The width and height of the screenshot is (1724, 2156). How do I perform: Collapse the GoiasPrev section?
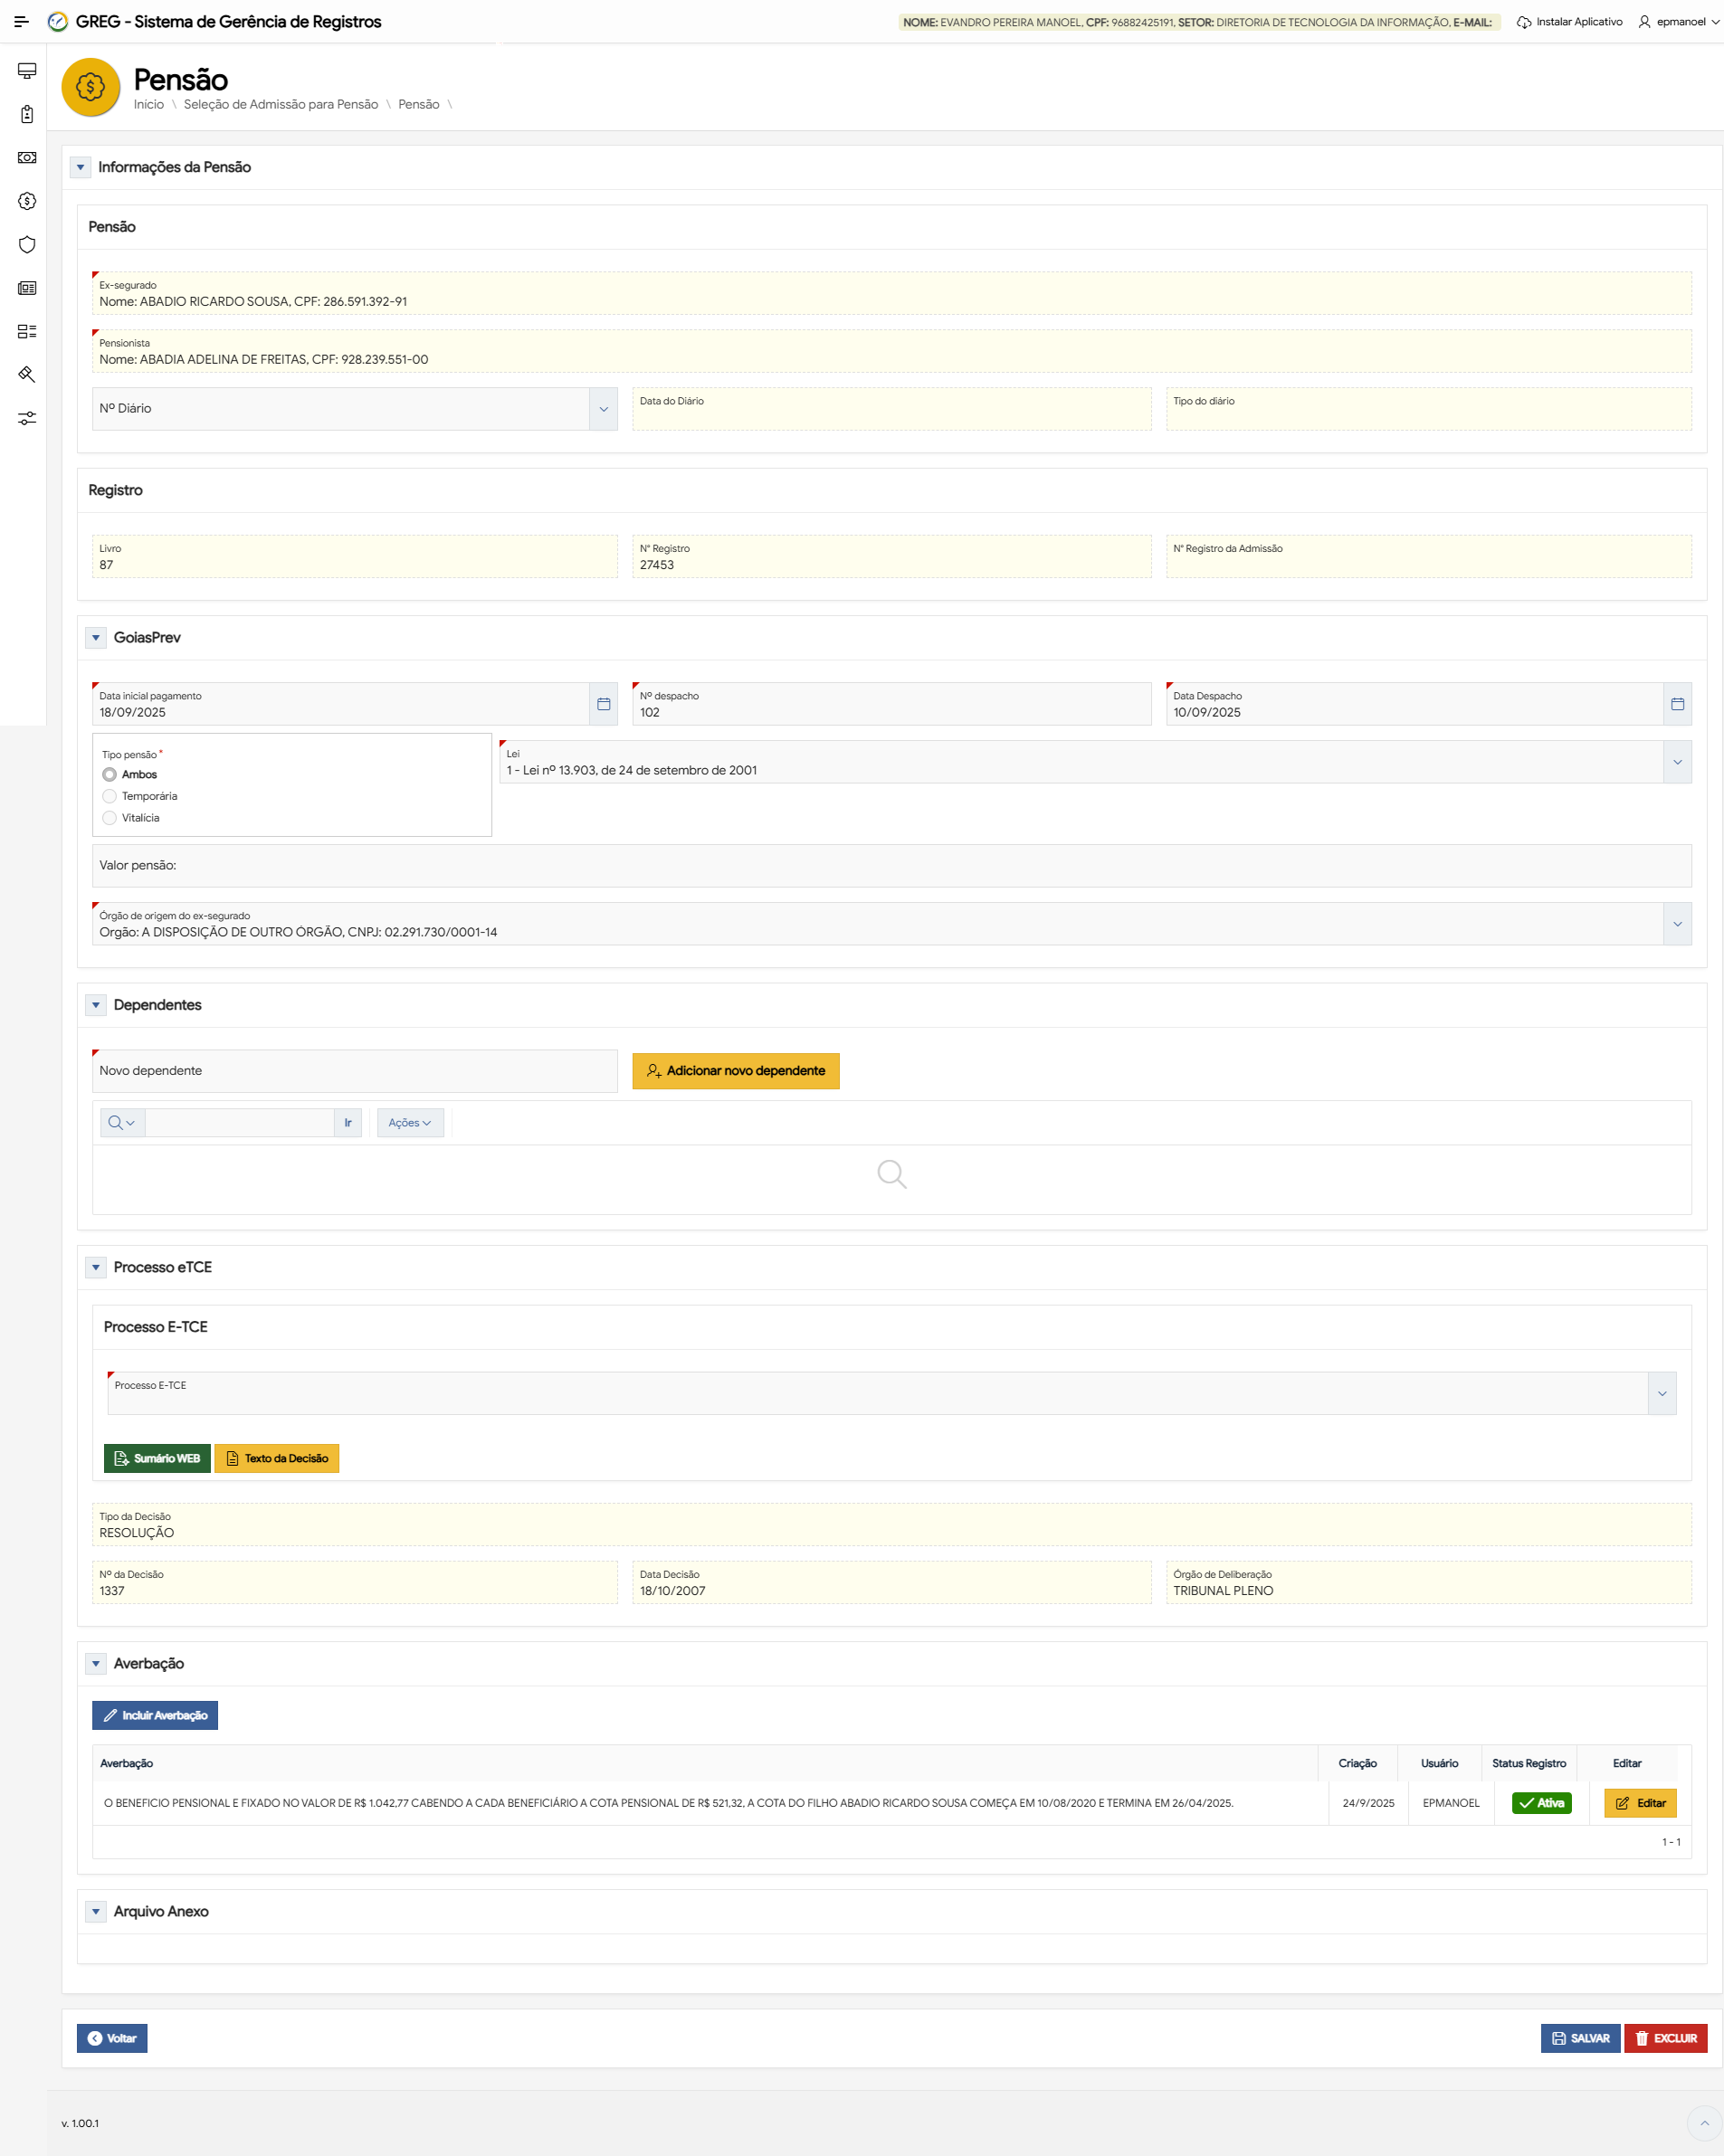[x=96, y=638]
